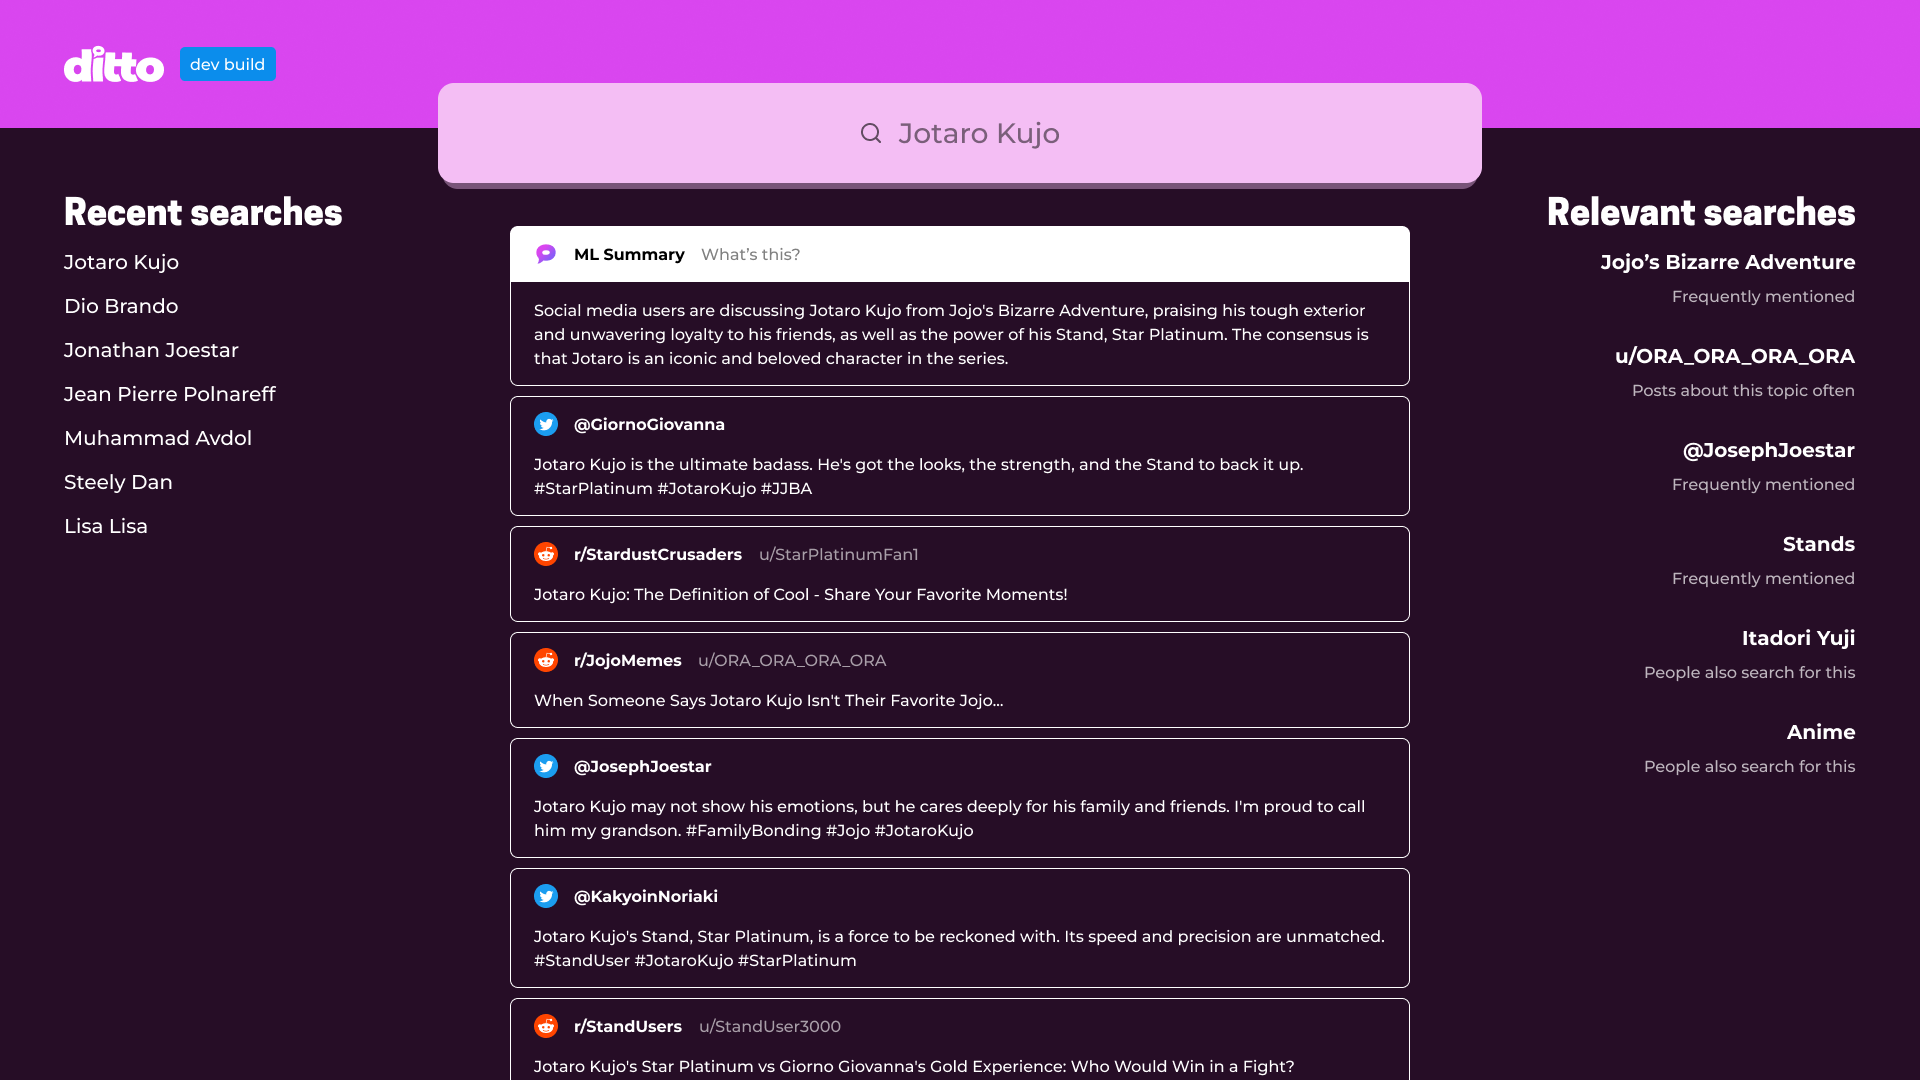Viewport: 1920px width, 1080px height.
Task: Click the ML Summary chat bubble icon
Action: coord(546,254)
